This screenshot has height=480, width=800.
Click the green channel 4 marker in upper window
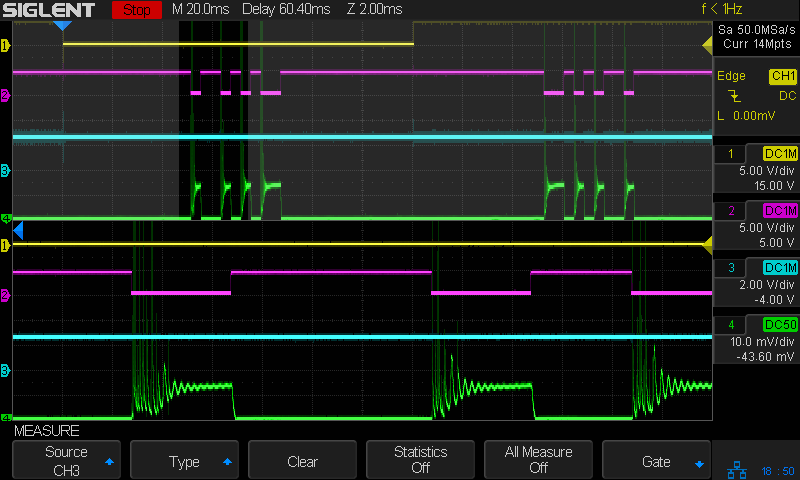(x=5, y=218)
